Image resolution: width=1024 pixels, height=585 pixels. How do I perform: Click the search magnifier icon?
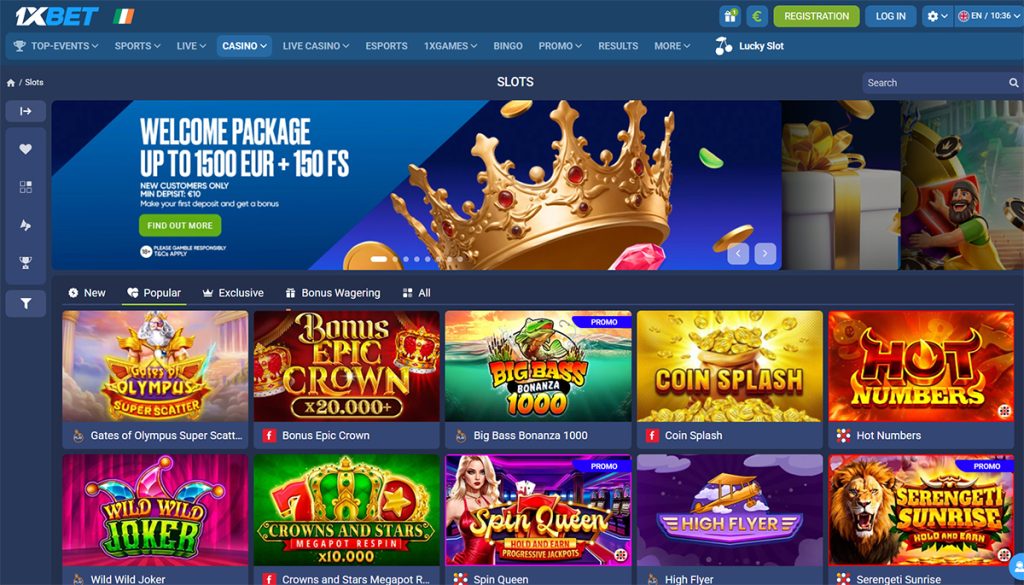click(x=1014, y=83)
